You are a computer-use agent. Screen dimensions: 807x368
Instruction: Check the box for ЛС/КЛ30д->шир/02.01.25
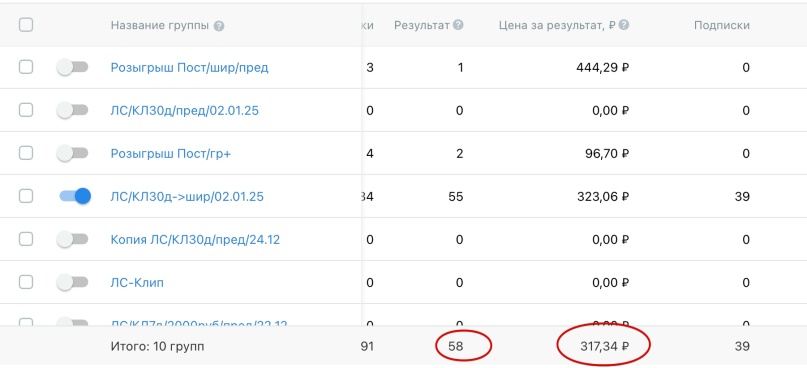[26, 196]
